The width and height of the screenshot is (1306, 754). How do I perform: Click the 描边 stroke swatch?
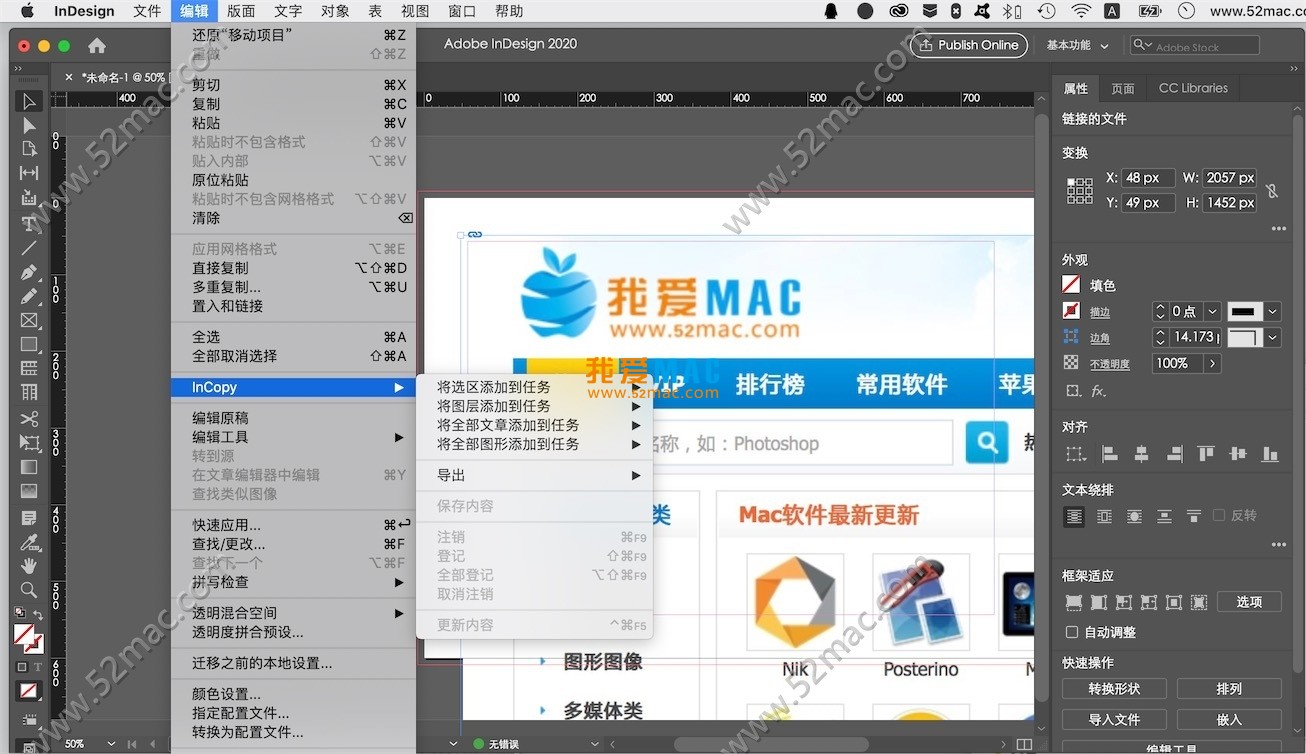coord(1071,311)
